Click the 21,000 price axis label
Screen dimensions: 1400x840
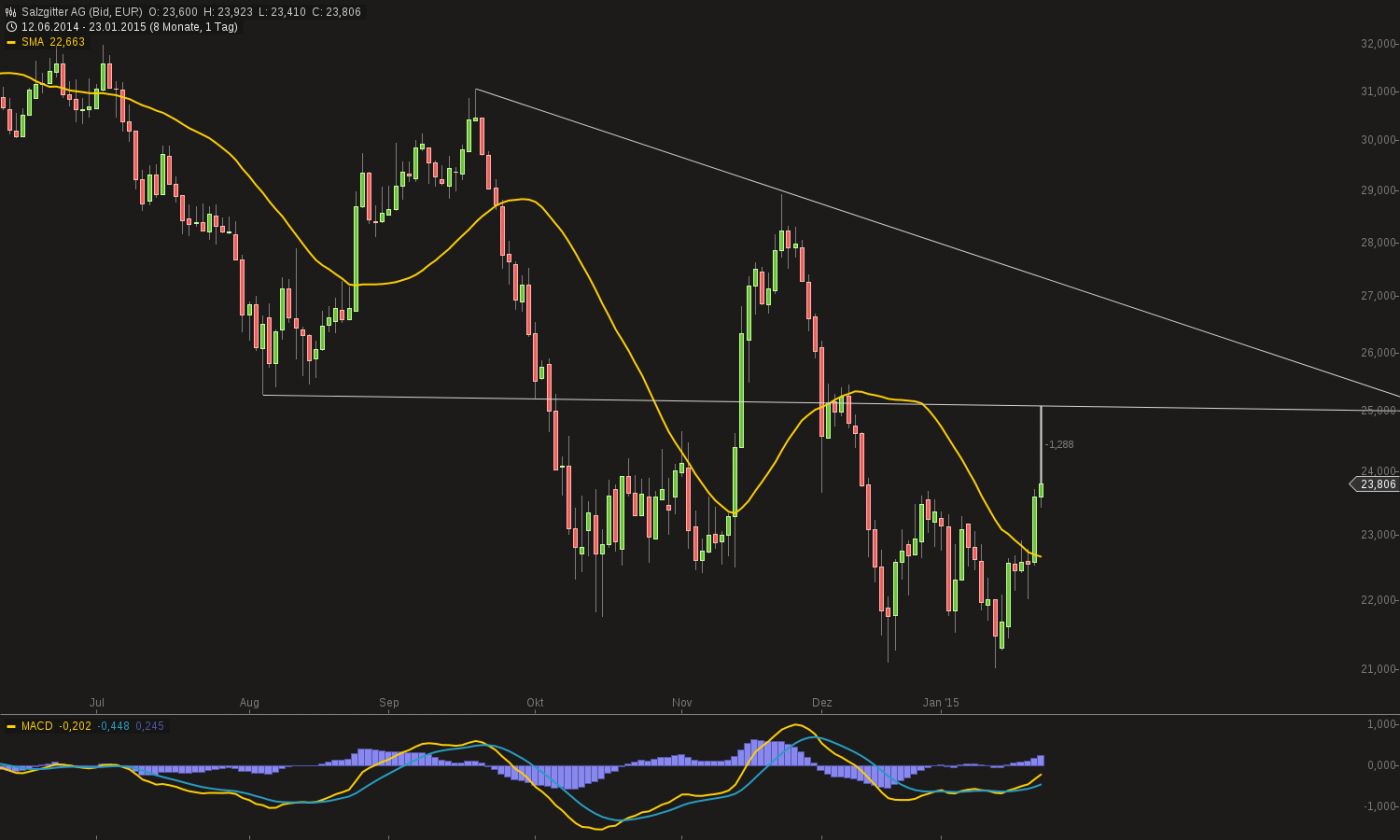click(1378, 669)
